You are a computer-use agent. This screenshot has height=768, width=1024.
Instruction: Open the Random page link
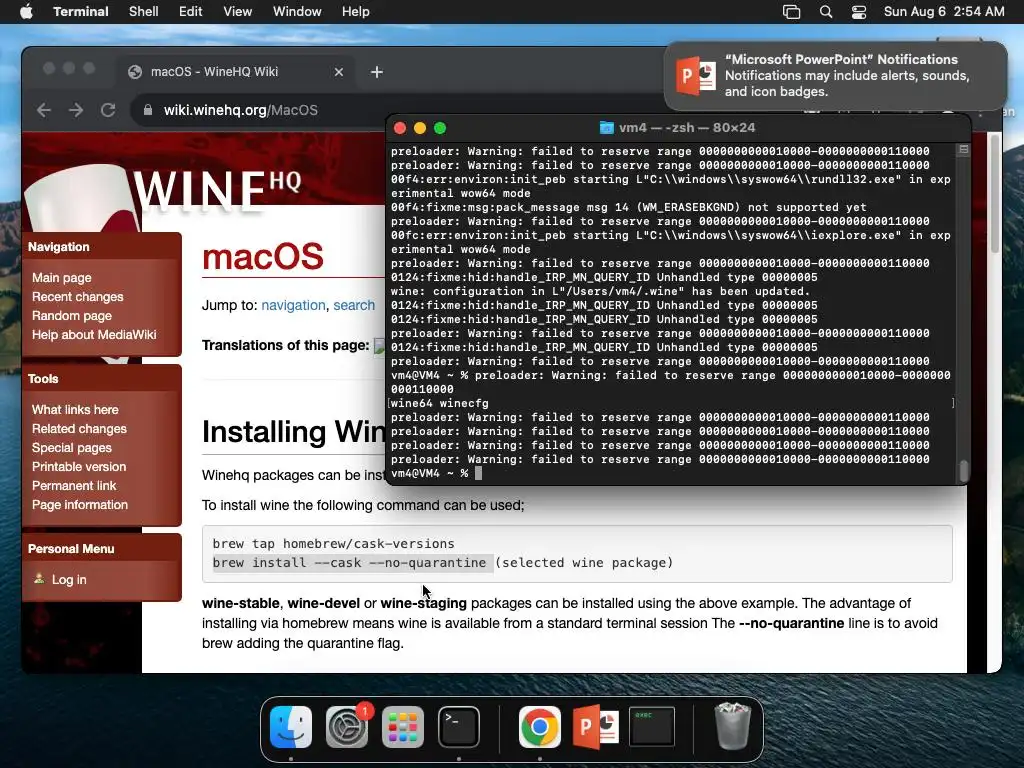pos(72,315)
